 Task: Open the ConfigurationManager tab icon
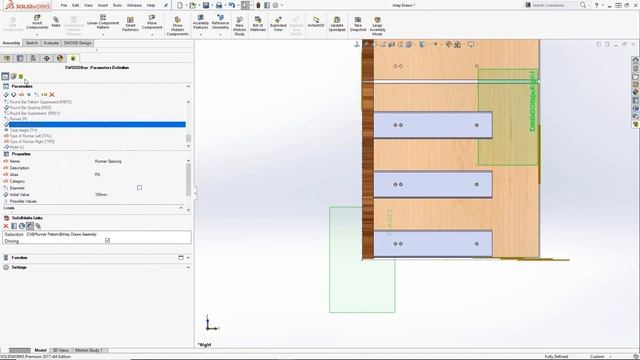coord(33,58)
